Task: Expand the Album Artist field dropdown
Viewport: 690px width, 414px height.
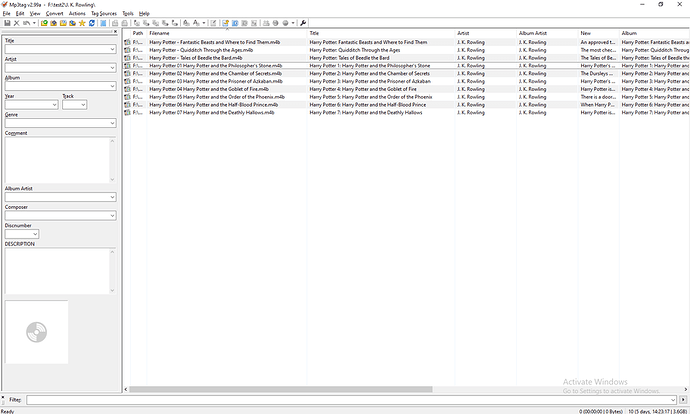Action: 112,197
